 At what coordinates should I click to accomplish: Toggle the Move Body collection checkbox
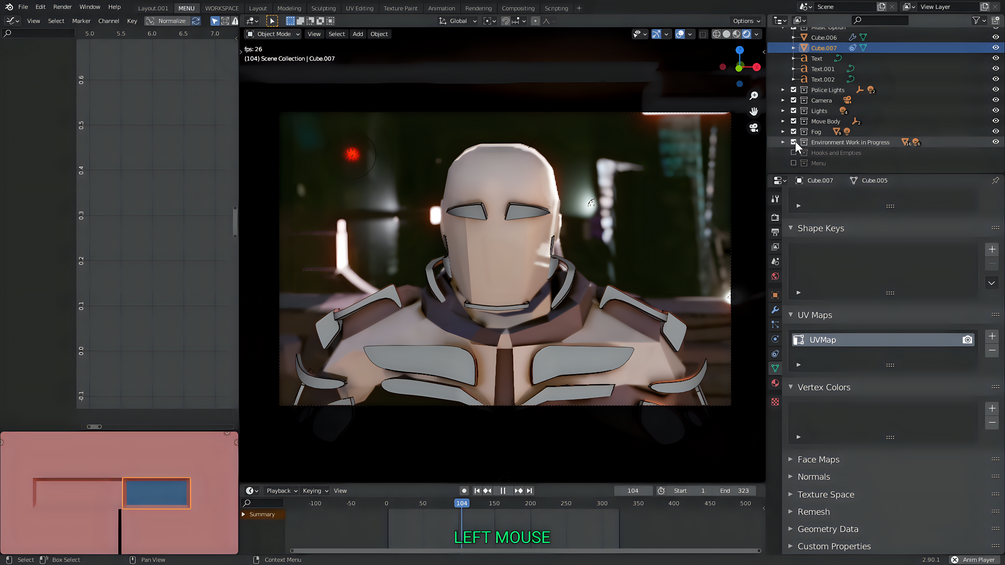(793, 121)
